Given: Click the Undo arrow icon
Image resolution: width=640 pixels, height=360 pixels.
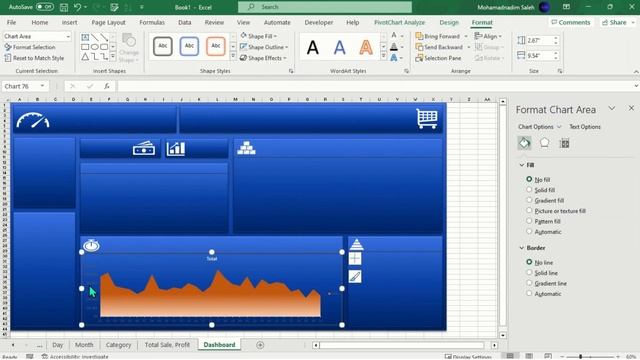Looking at the screenshot, I should pos(78,7).
